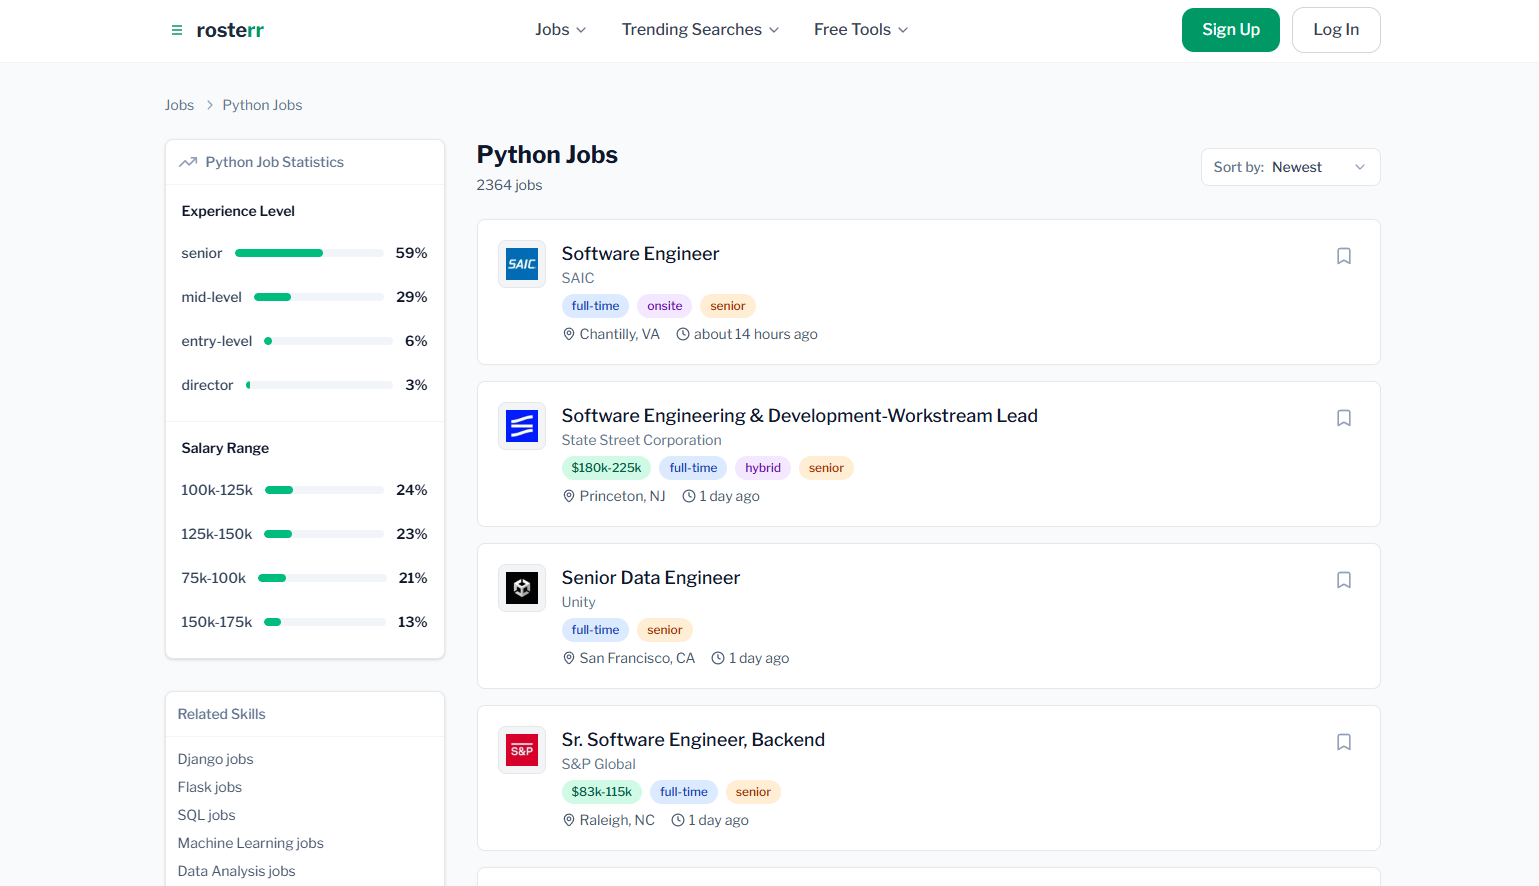Click the Python Job Statistics trend icon
This screenshot has width=1539, height=886.
coord(187,162)
